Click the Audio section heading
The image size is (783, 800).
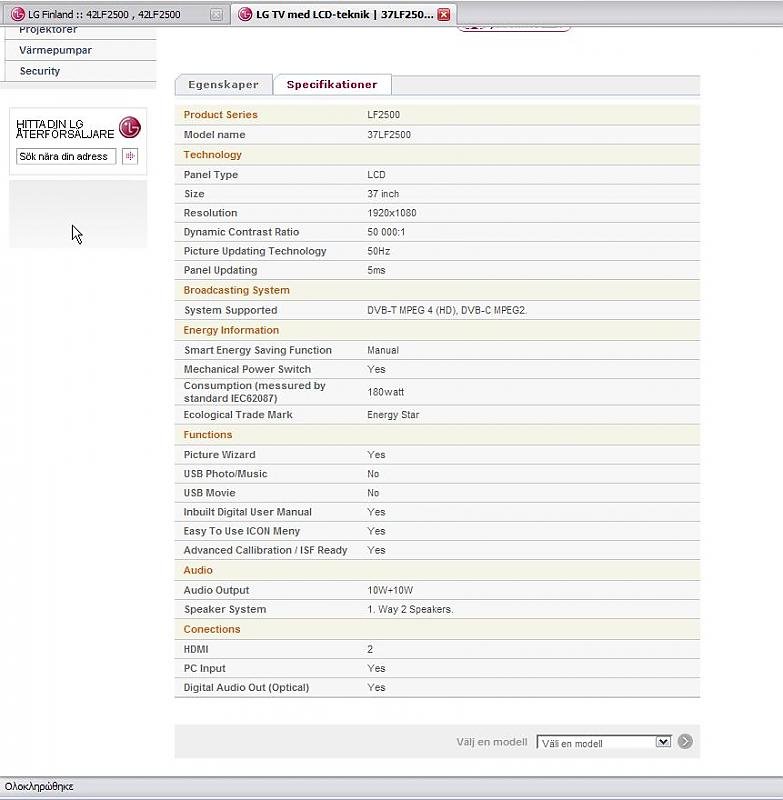(198, 570)
